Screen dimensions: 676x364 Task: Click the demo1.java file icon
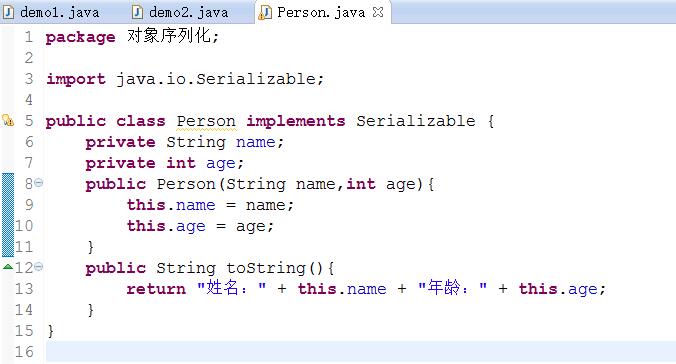pos(8,12)
